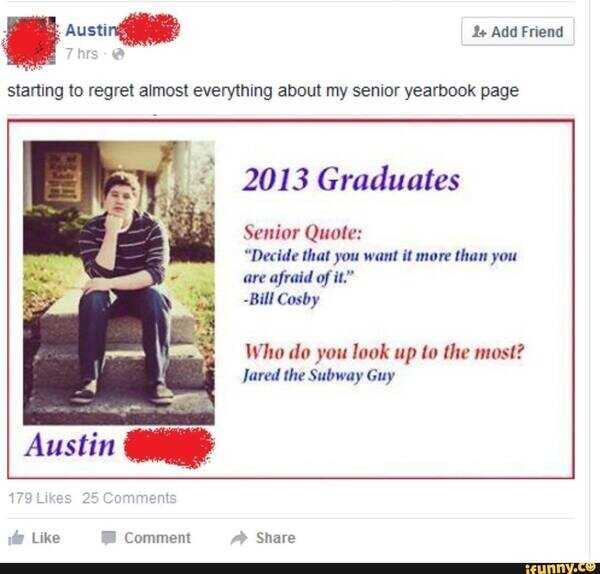Click the 2013 Graduates heading
This screenshot has height=574, width=600.
351,179
